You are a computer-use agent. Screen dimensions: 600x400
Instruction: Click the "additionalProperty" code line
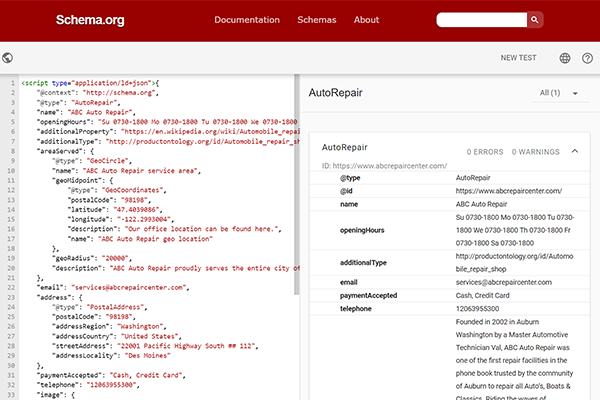coord(168,132)
